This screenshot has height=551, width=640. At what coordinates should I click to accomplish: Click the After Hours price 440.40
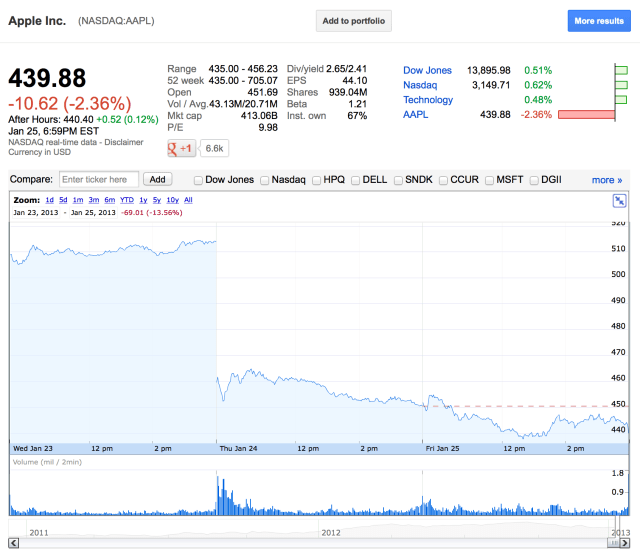click(78, 120)
